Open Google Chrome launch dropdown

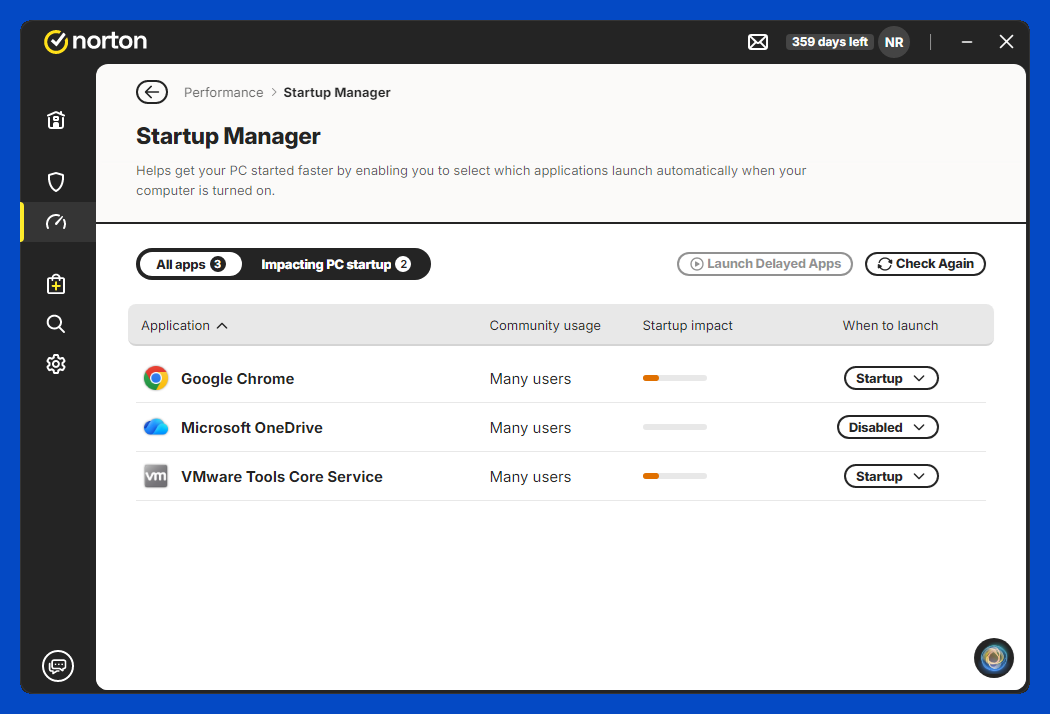tap(891, 378)
